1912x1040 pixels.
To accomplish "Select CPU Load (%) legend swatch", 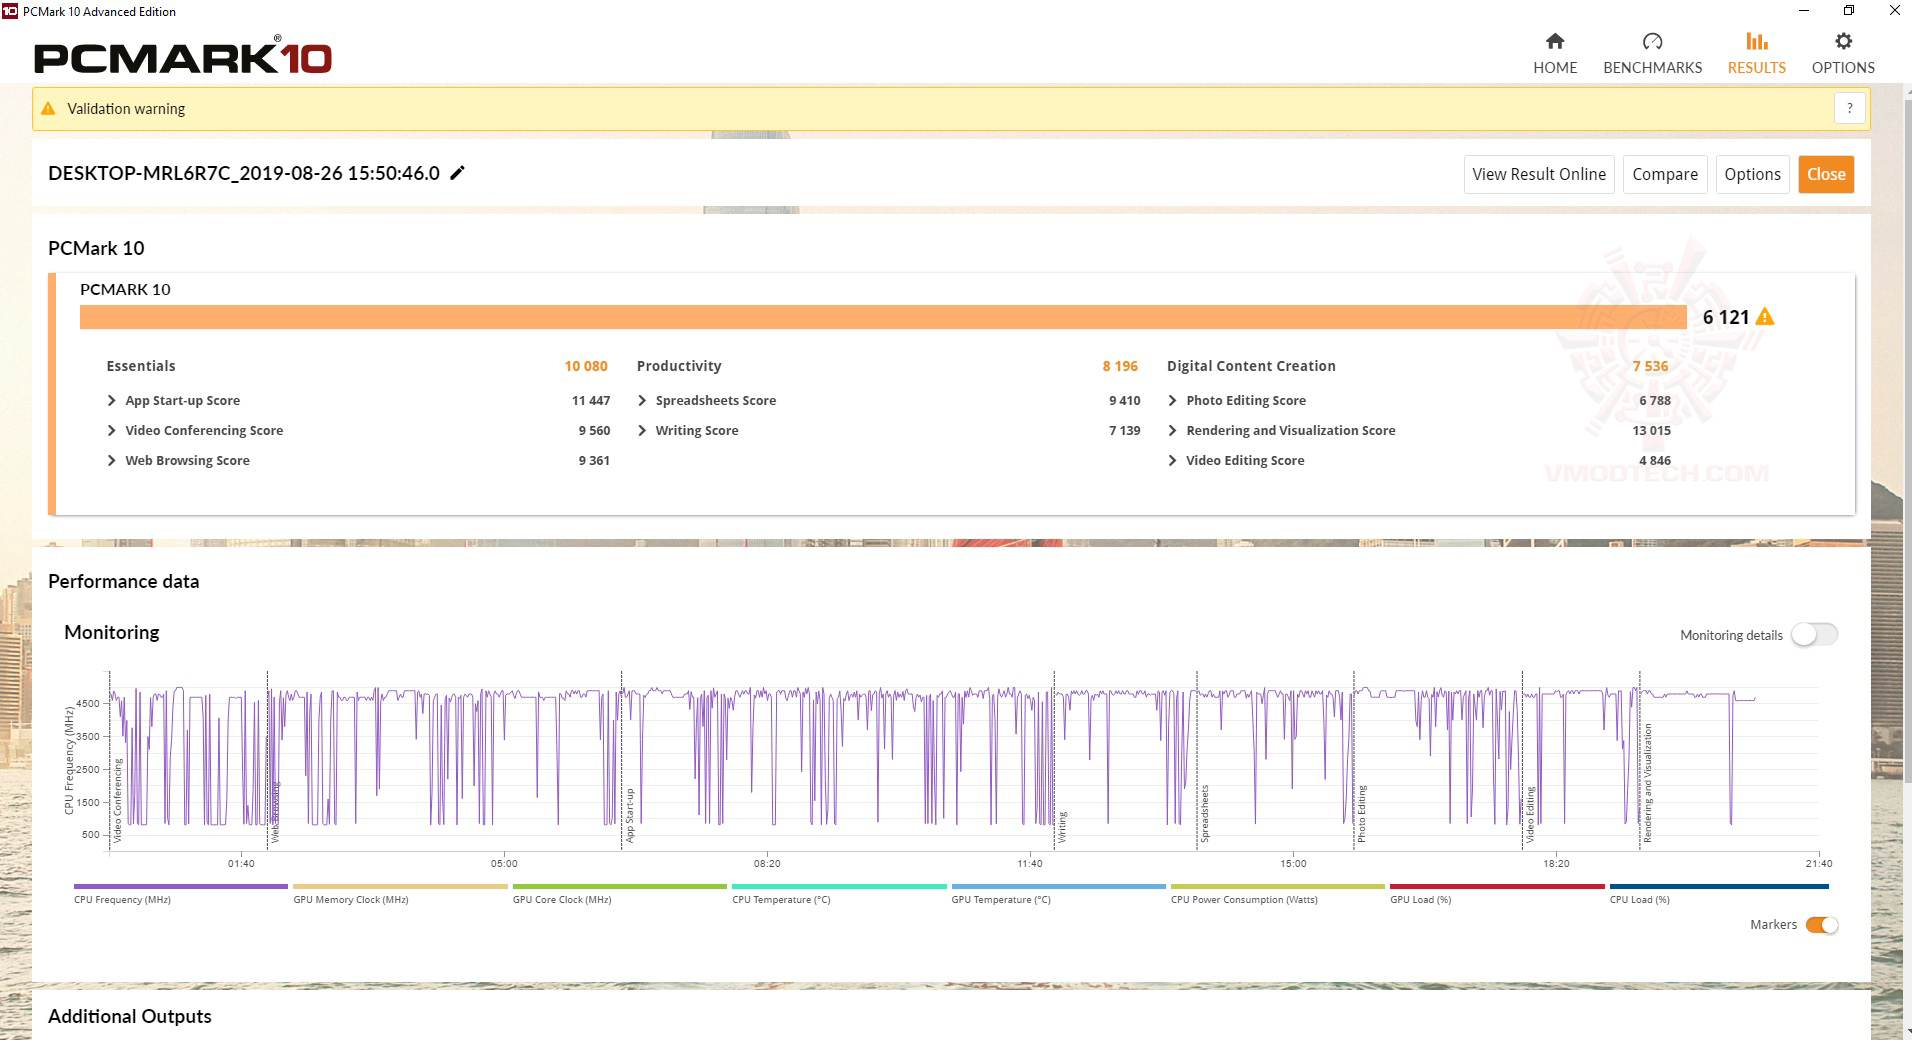I will pyautogui.click(x=1719, y=886).
